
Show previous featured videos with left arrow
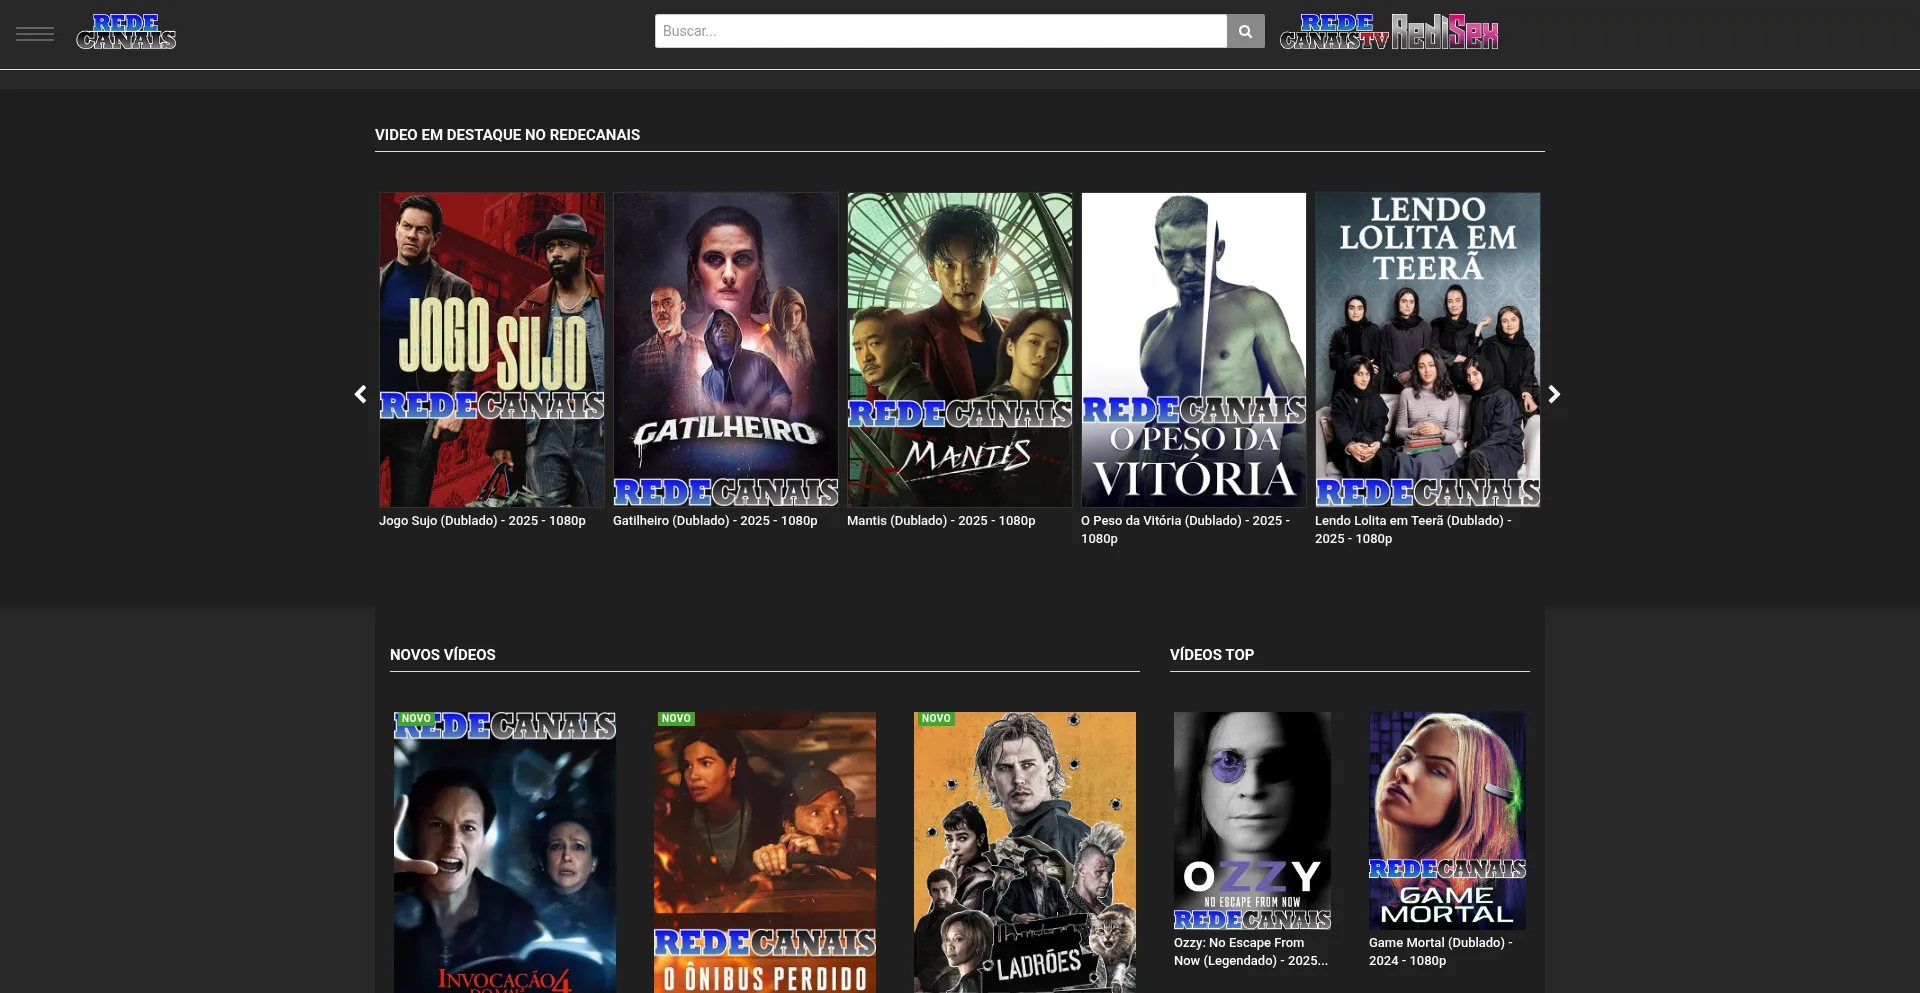[361, 394]
